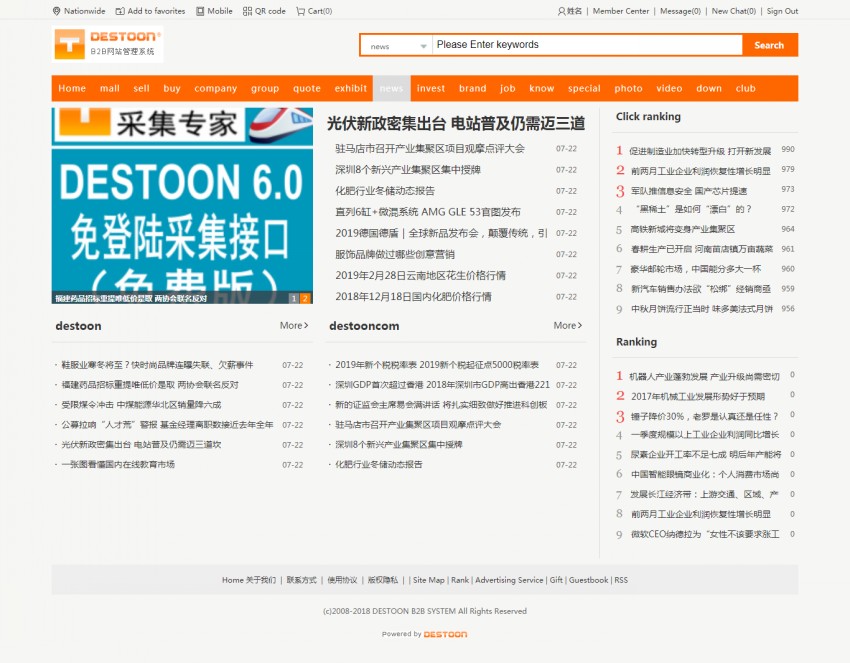Viewport: 850px width, 663px height.
Task: Open Click ranking item 7 豪华邮轮市场
Action: (696, 269)
